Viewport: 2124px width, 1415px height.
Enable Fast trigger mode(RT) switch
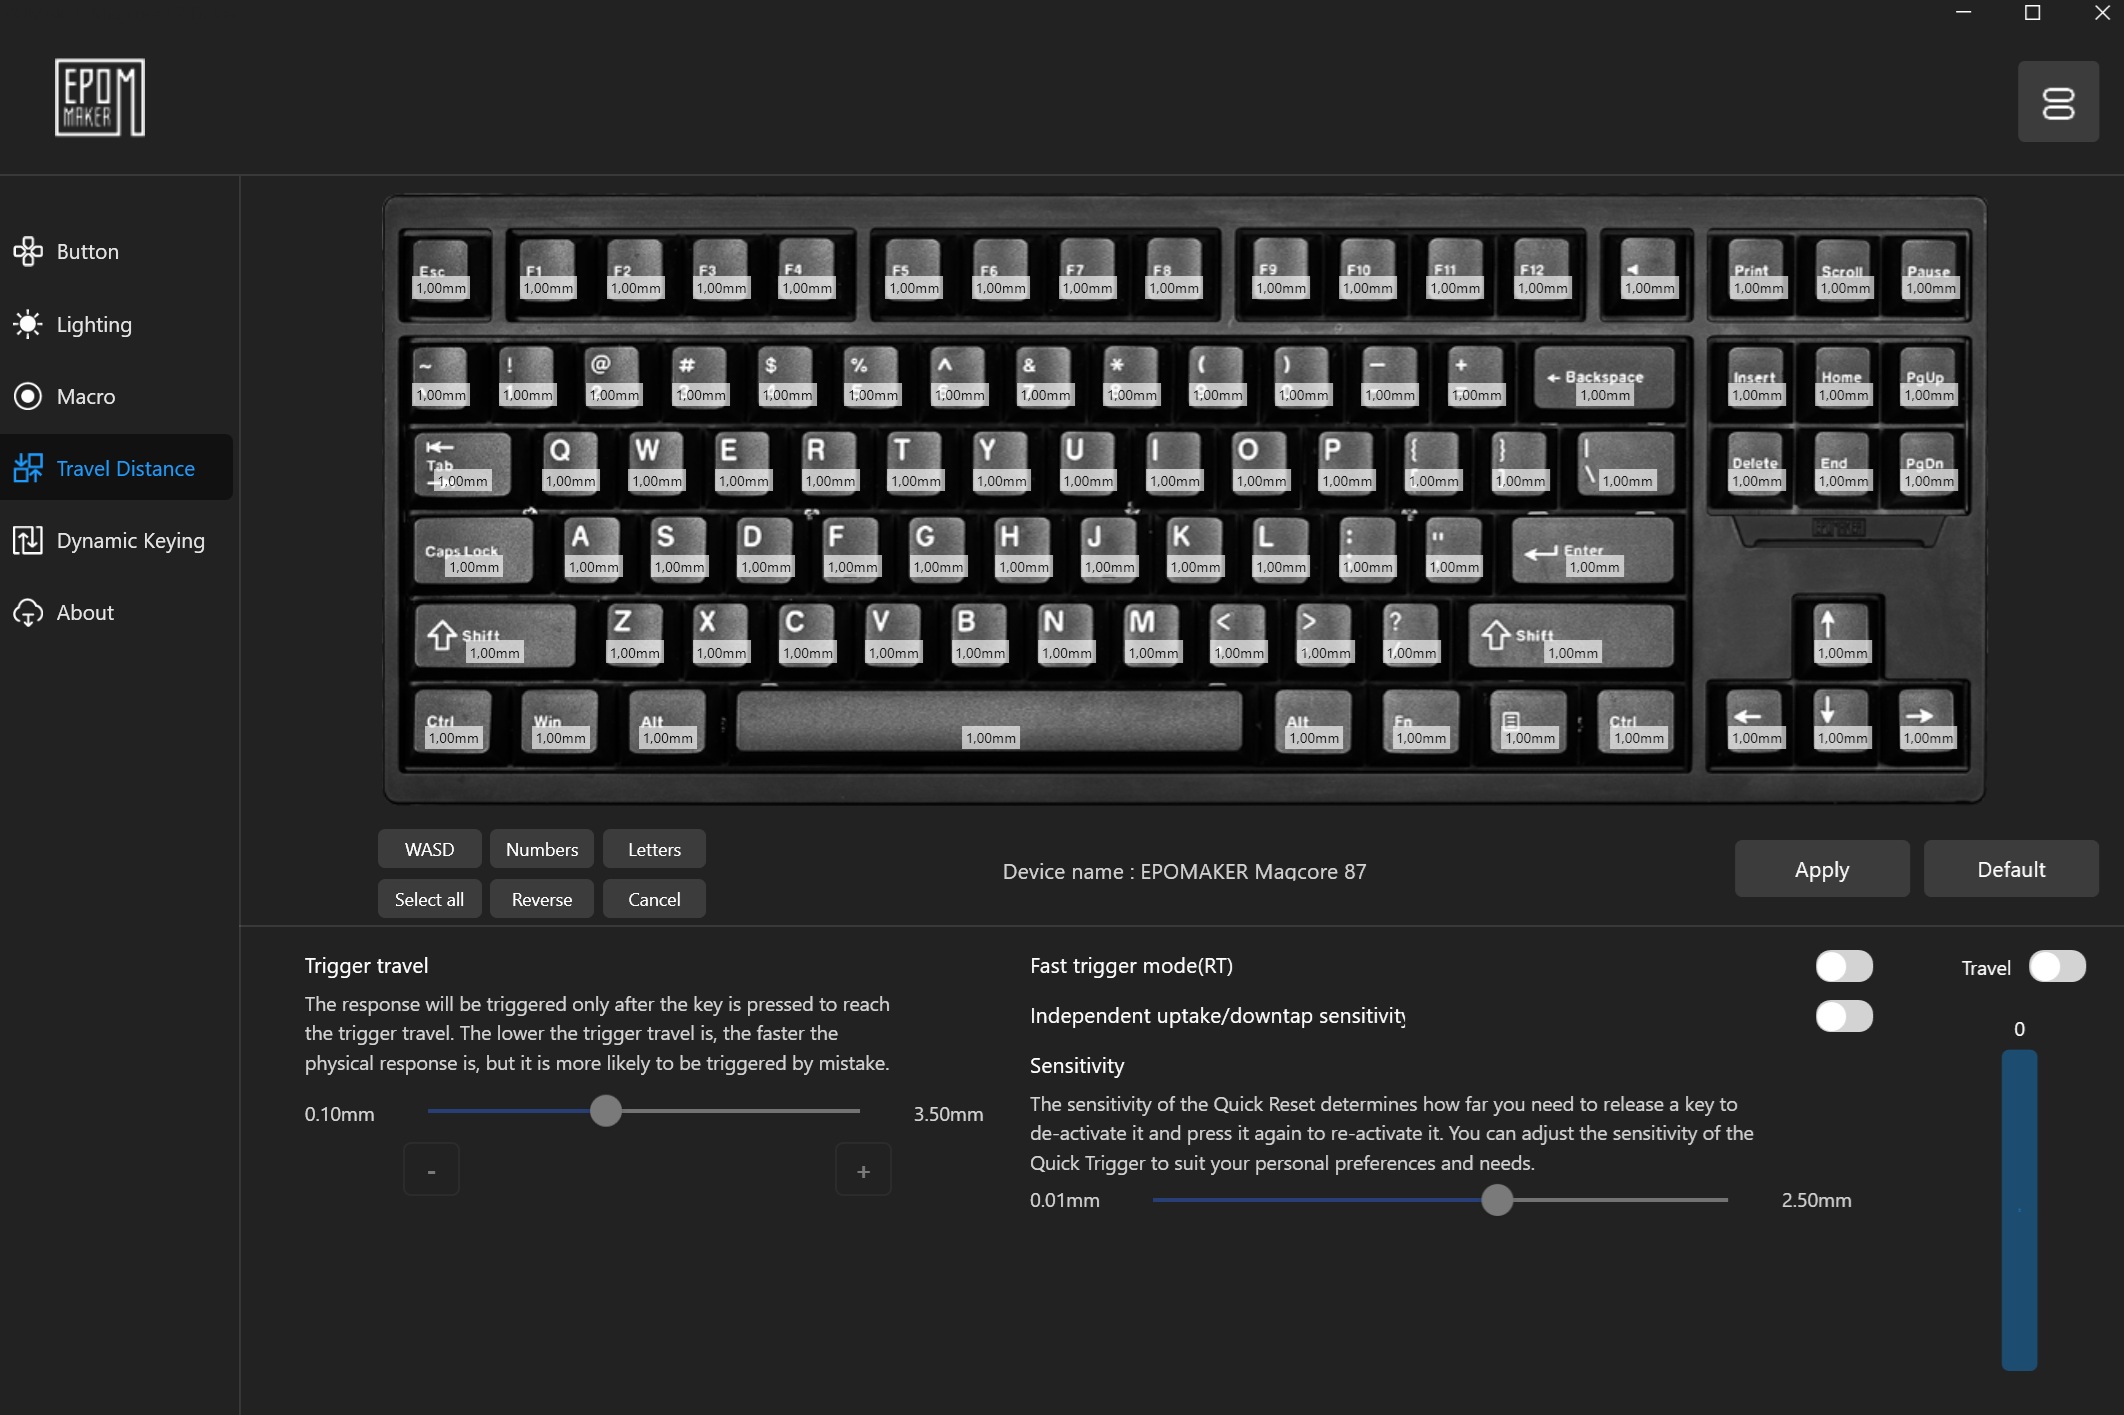pos(1843,966)
